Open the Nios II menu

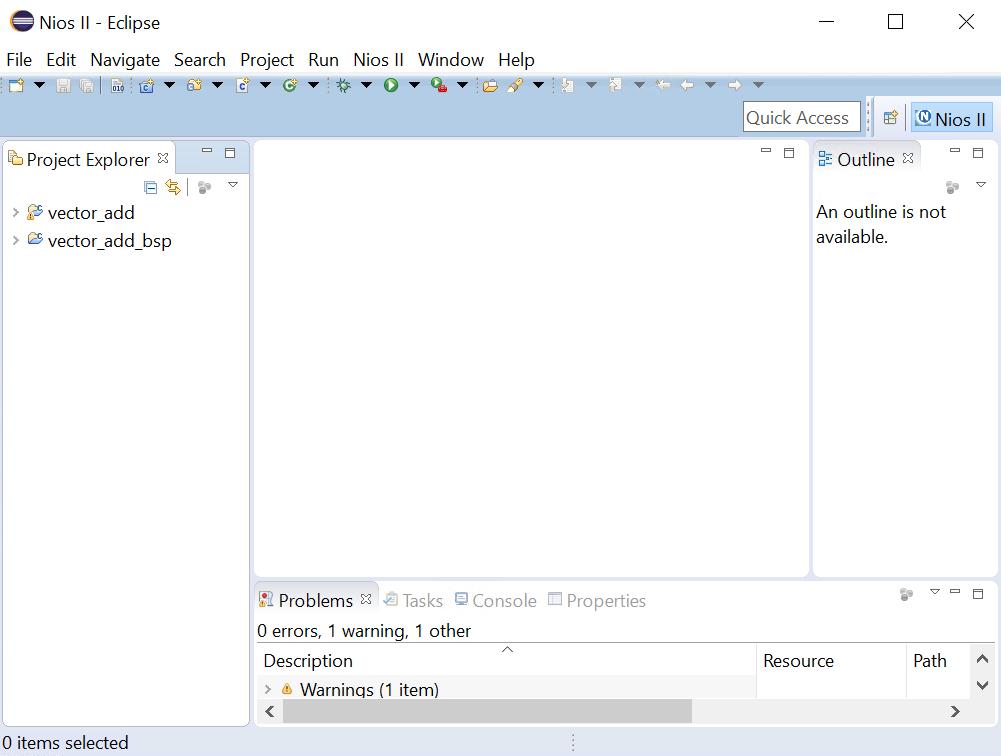click(379, 60)
